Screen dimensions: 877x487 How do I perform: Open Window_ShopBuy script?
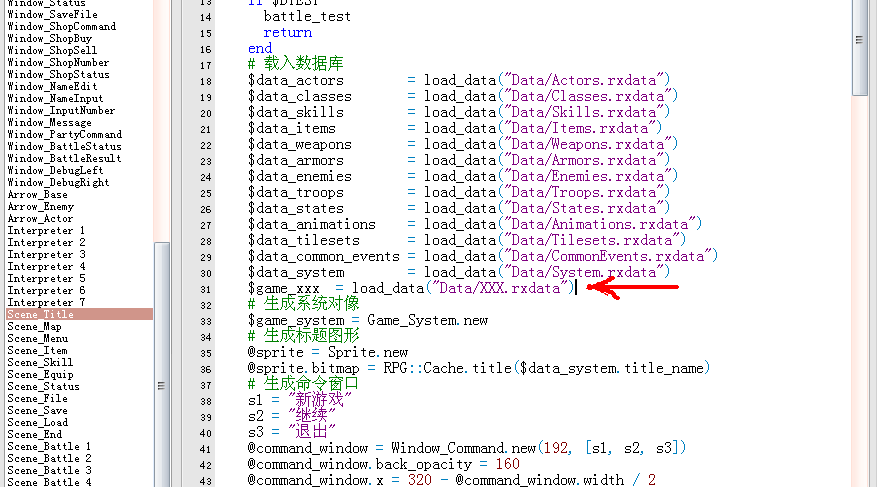(x=49, y=39)
